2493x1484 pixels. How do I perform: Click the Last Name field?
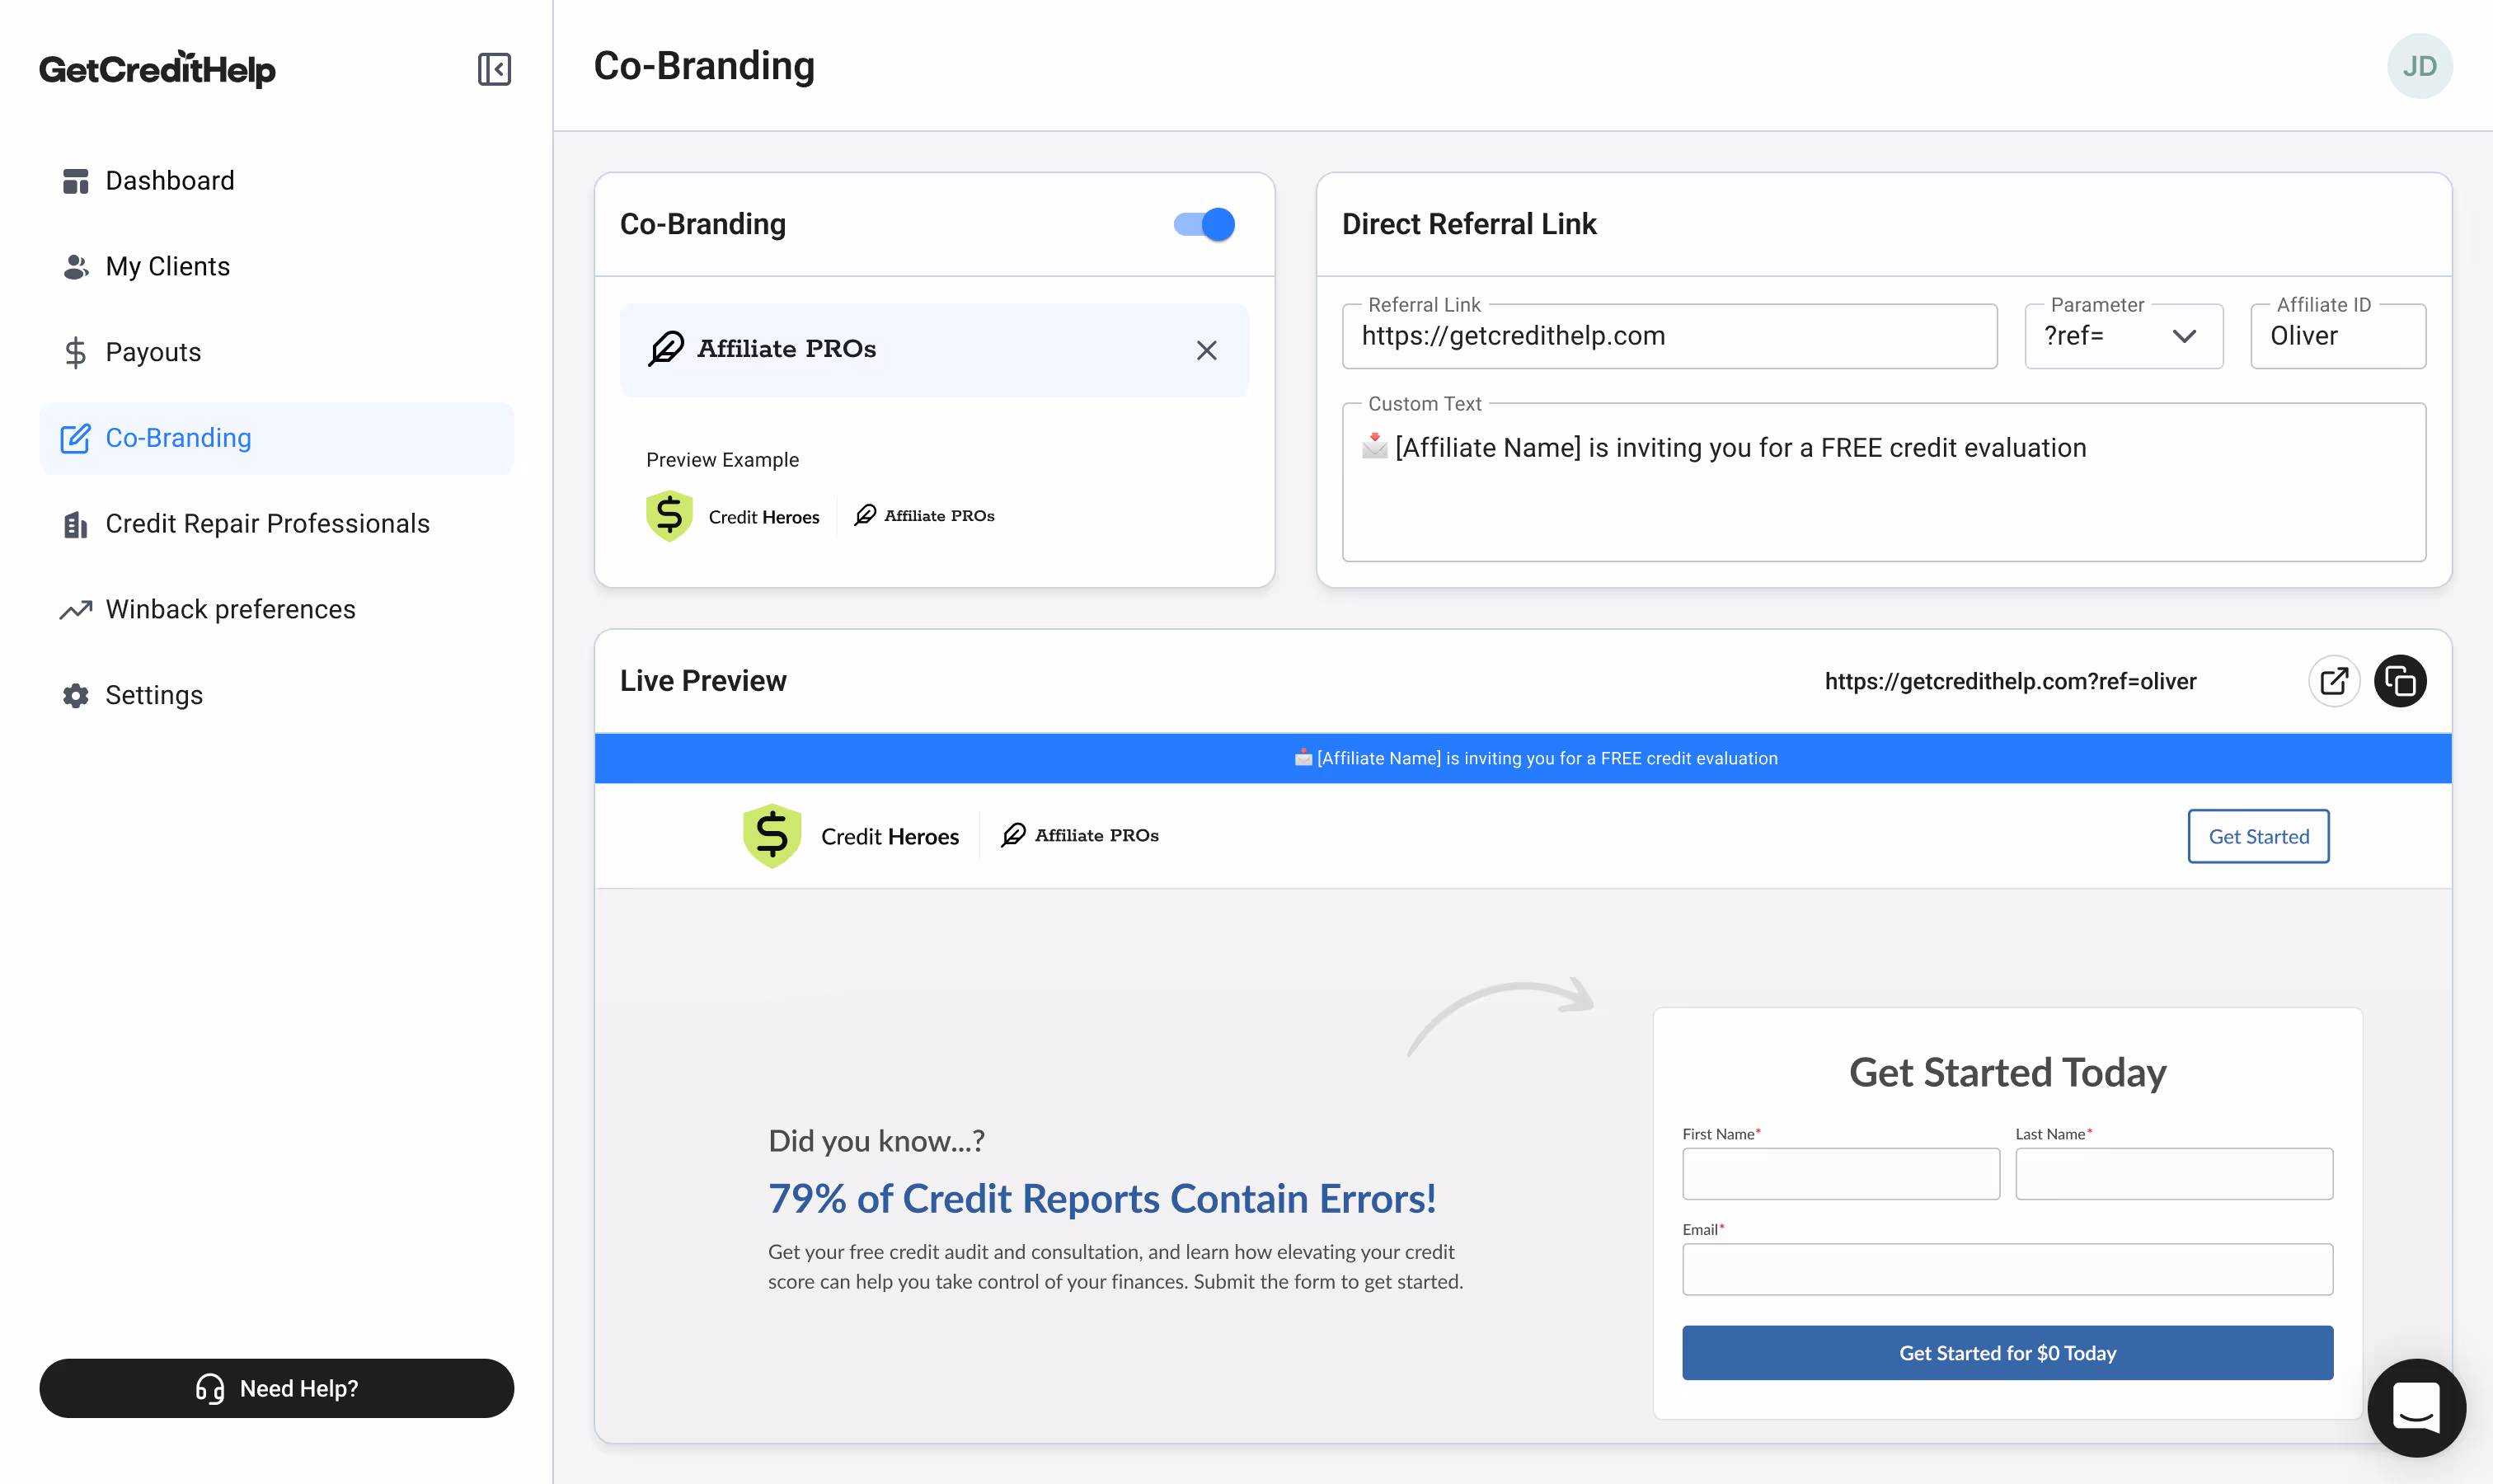point(2173,1174)
